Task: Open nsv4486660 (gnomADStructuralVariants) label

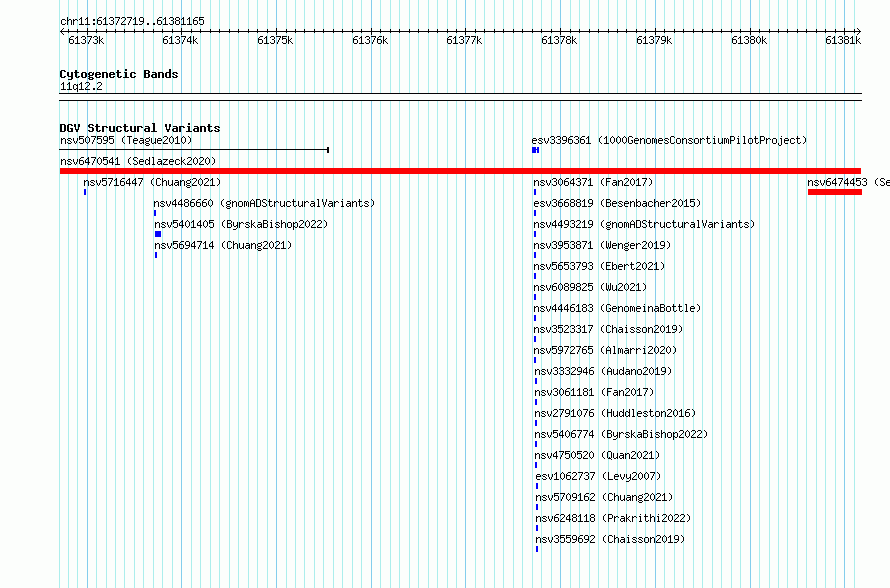Action: coord(265,203)
